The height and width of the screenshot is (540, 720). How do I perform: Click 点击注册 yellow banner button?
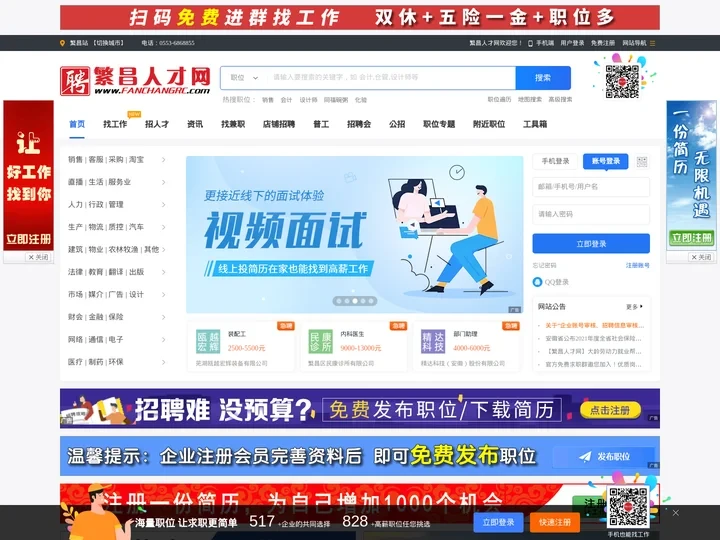(x=610, y=410)
